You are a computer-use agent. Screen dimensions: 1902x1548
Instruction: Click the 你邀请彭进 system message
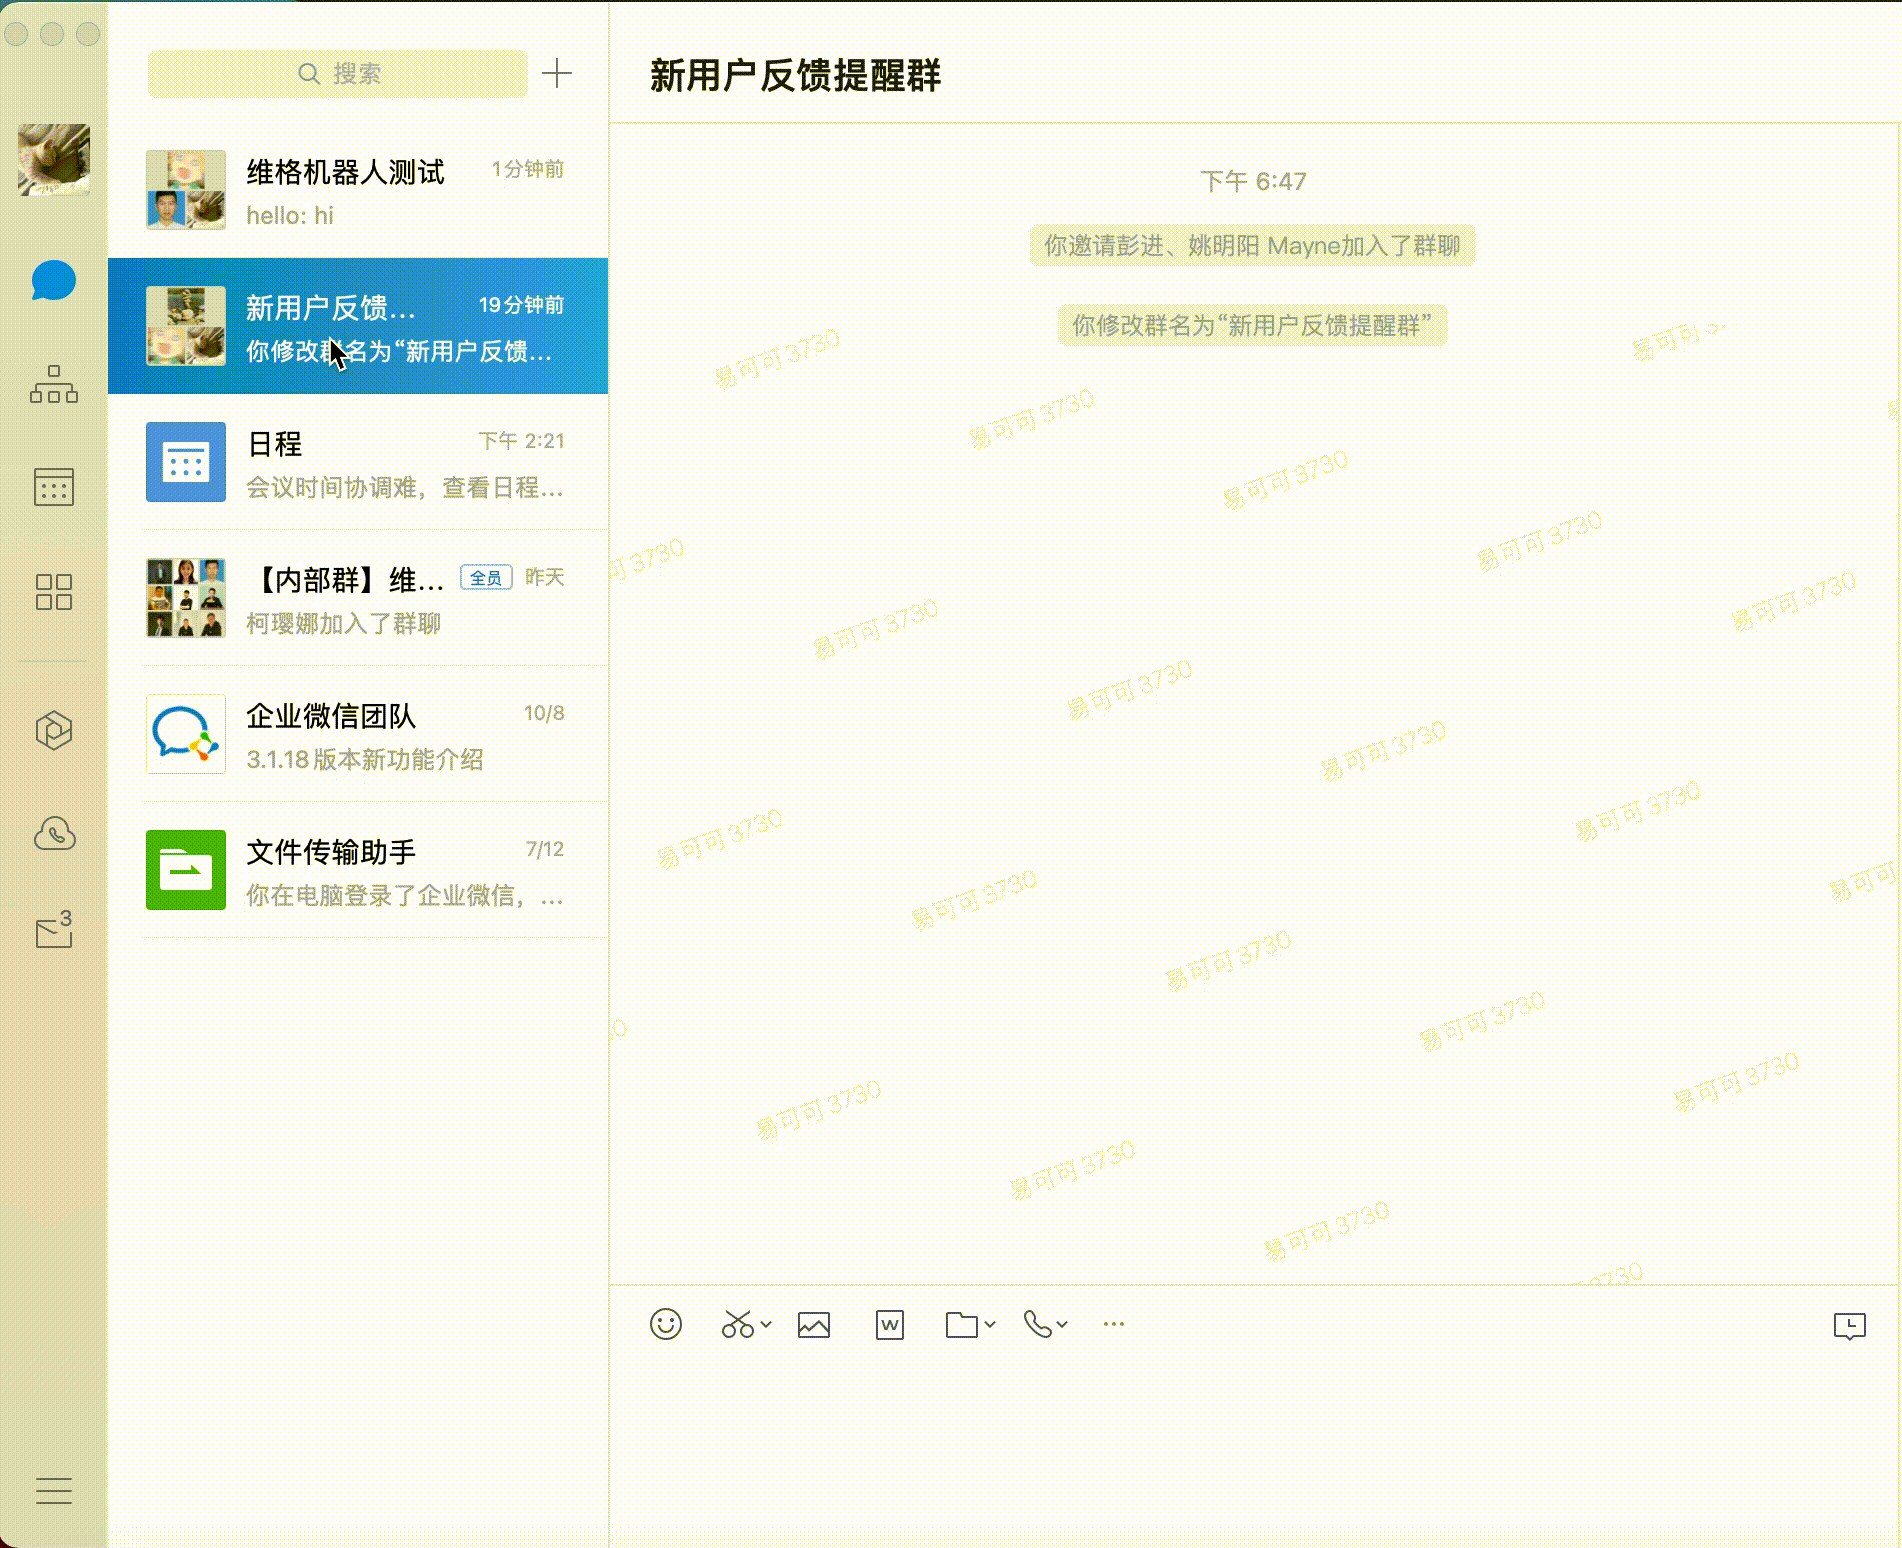(x=1252, y=246)
